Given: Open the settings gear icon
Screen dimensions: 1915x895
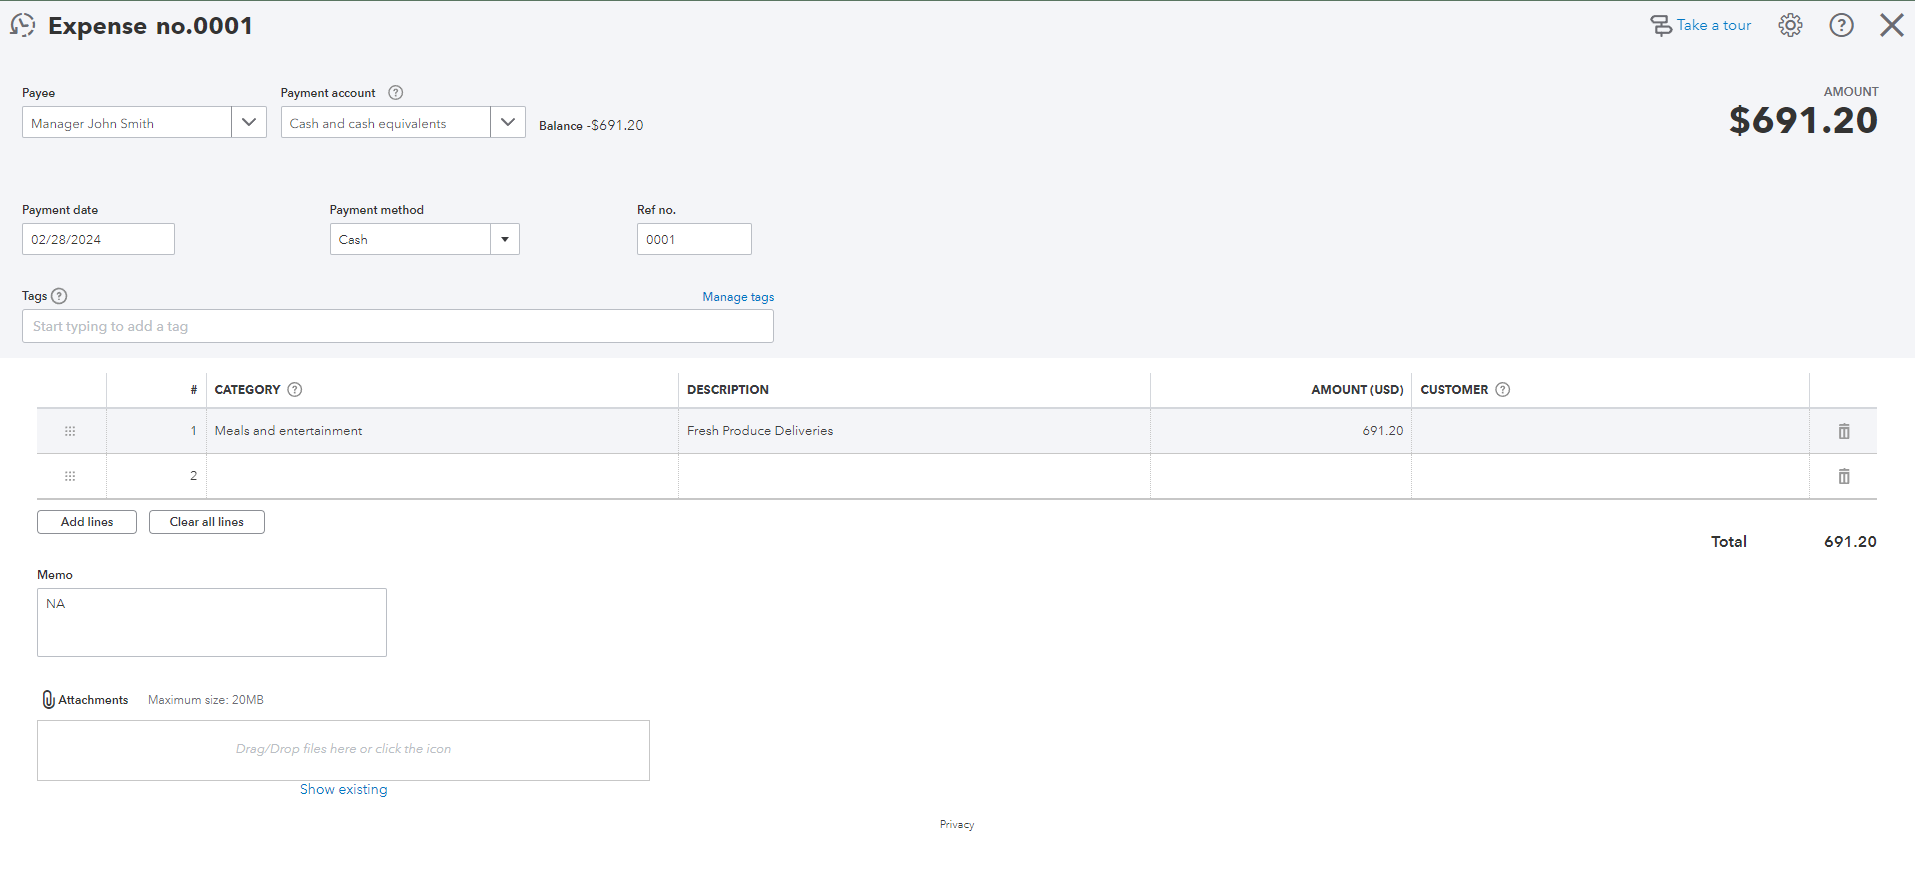Looking at the screenshot, I should 1790,25.
